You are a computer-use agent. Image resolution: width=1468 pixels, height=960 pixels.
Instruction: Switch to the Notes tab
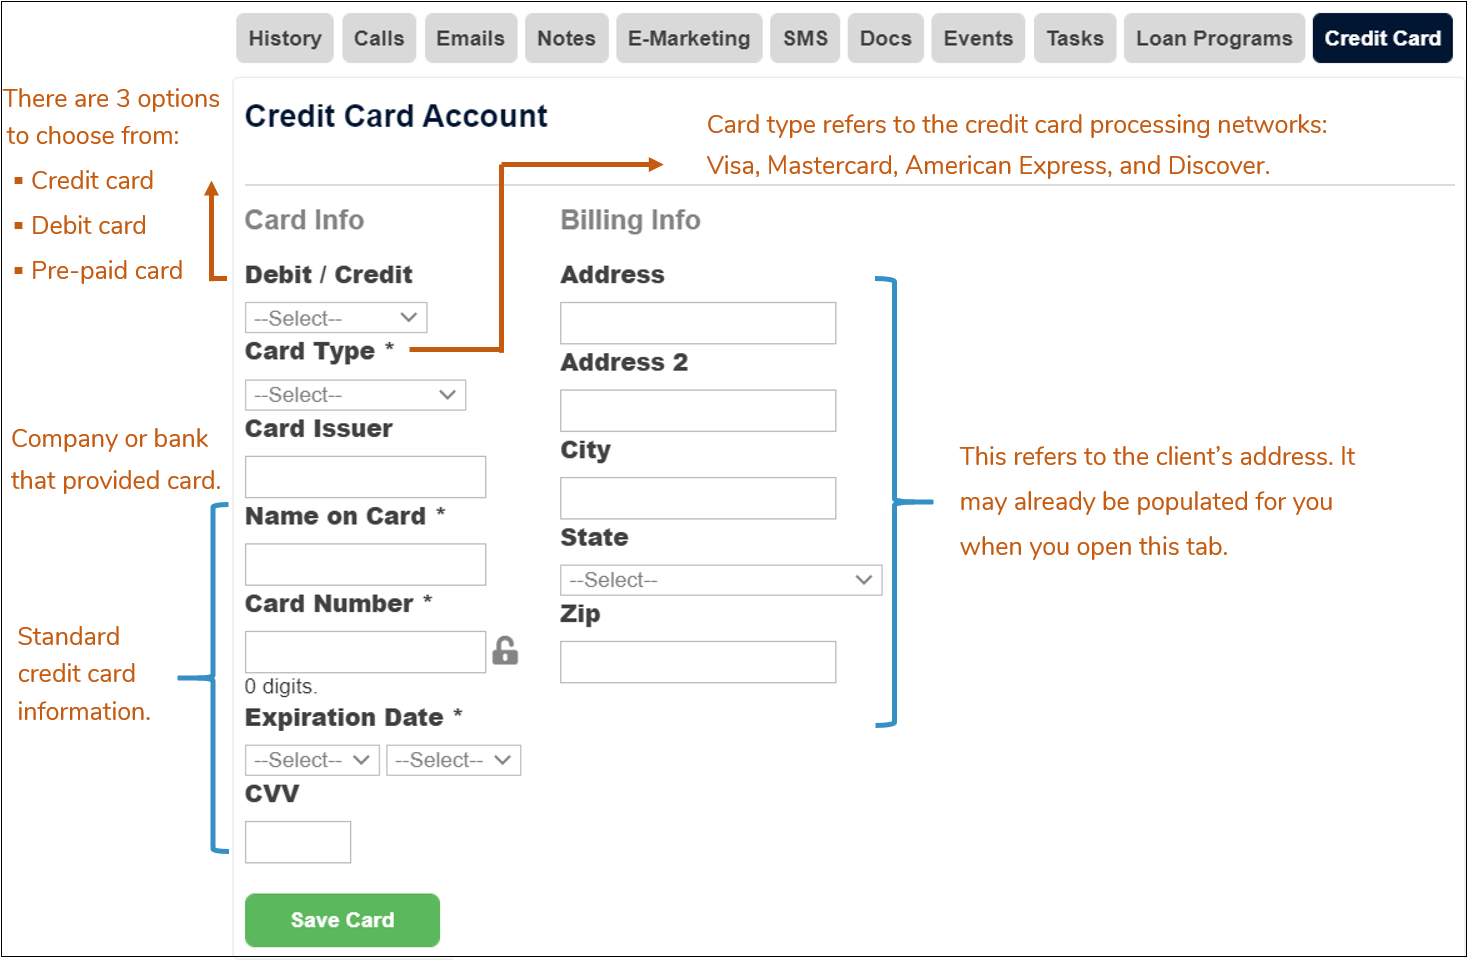pos(566,37)
